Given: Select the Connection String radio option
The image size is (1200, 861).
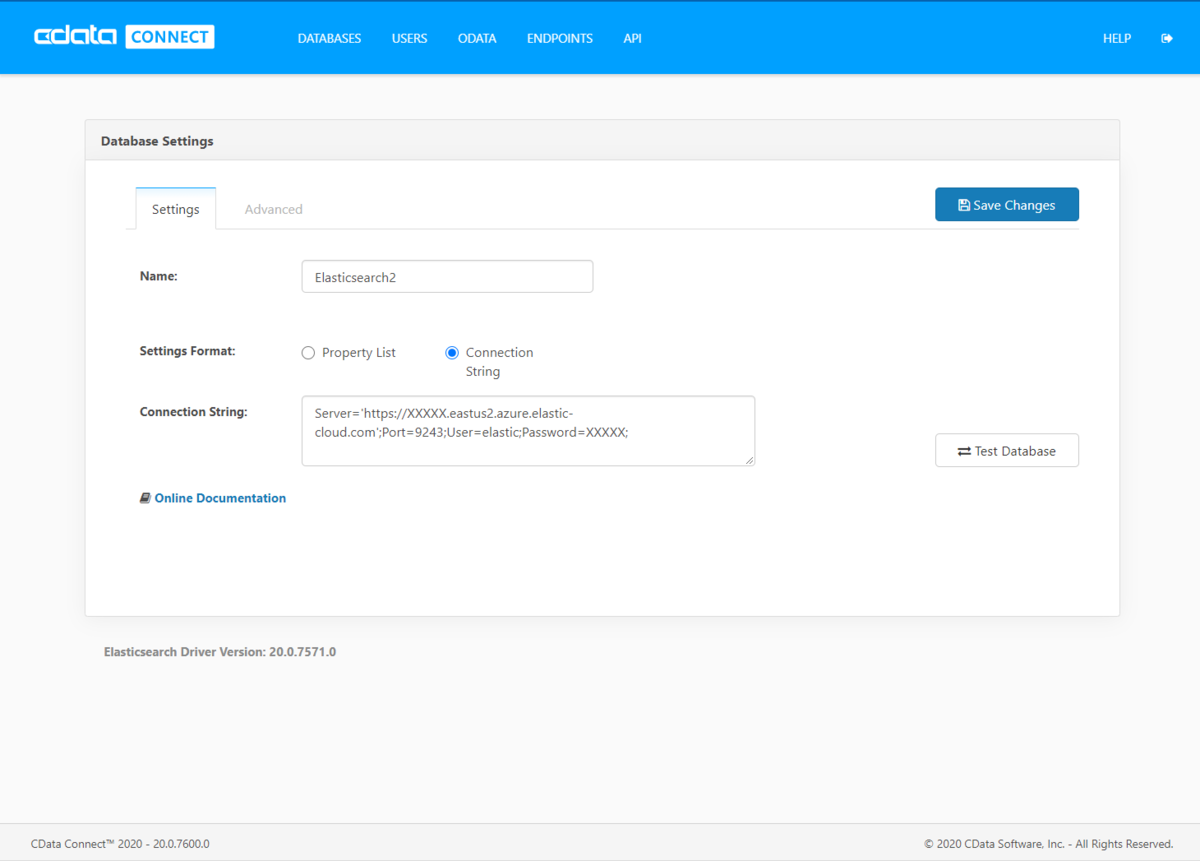Looking at the screenshot, I should [452, 353].
